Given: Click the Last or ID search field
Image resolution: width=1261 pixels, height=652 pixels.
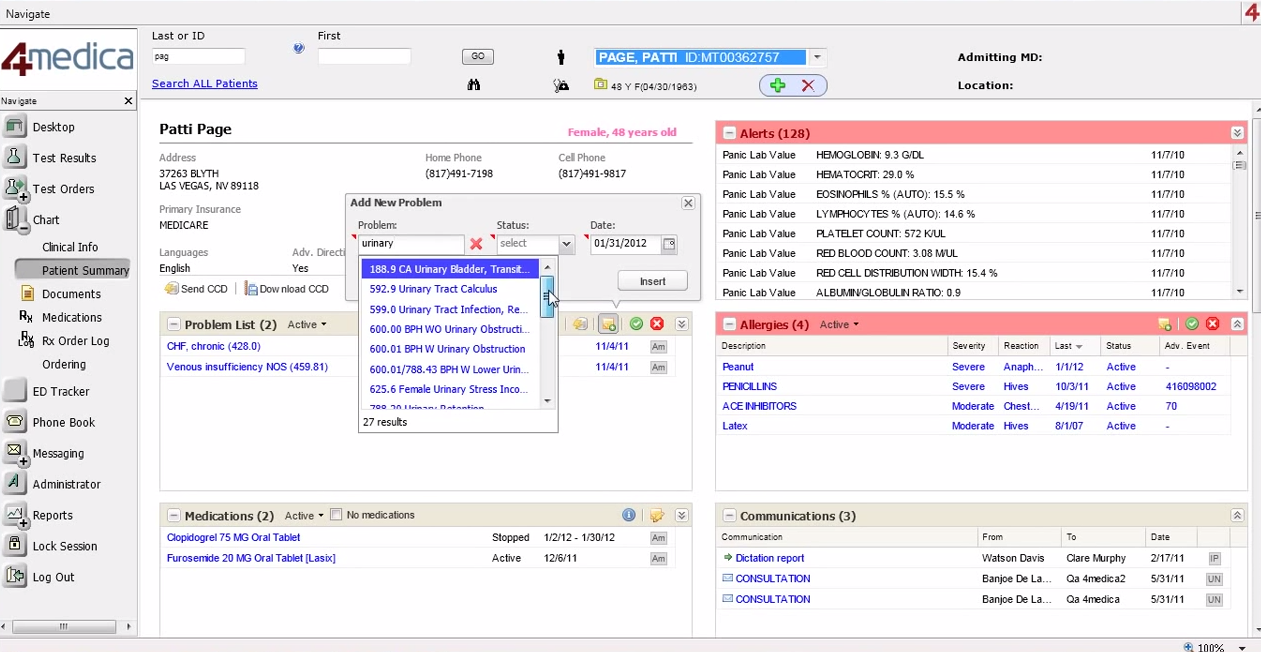Looking at the screenshot, I should (x=198, y=57).
